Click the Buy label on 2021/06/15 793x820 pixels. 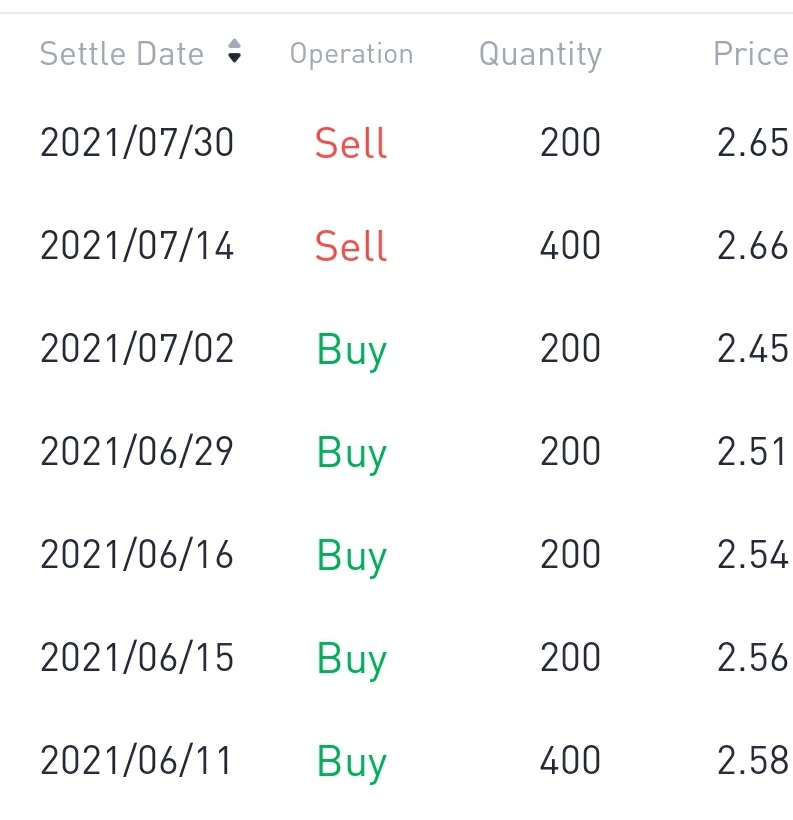tap(351, 659)
